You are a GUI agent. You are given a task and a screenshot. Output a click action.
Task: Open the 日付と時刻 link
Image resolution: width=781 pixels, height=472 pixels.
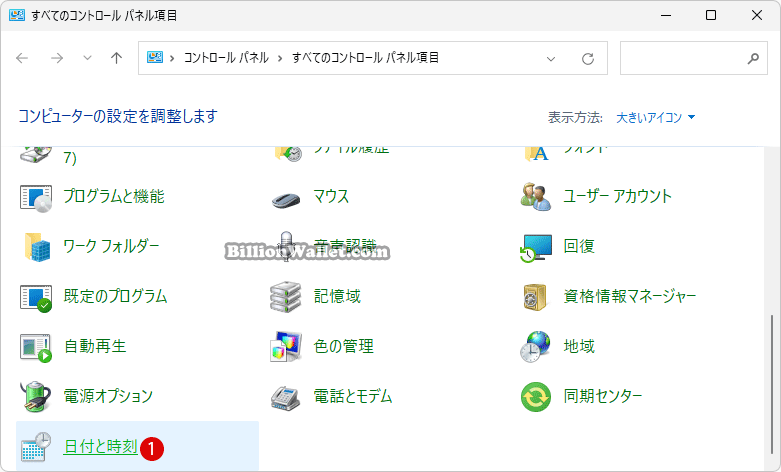[101, 446]
